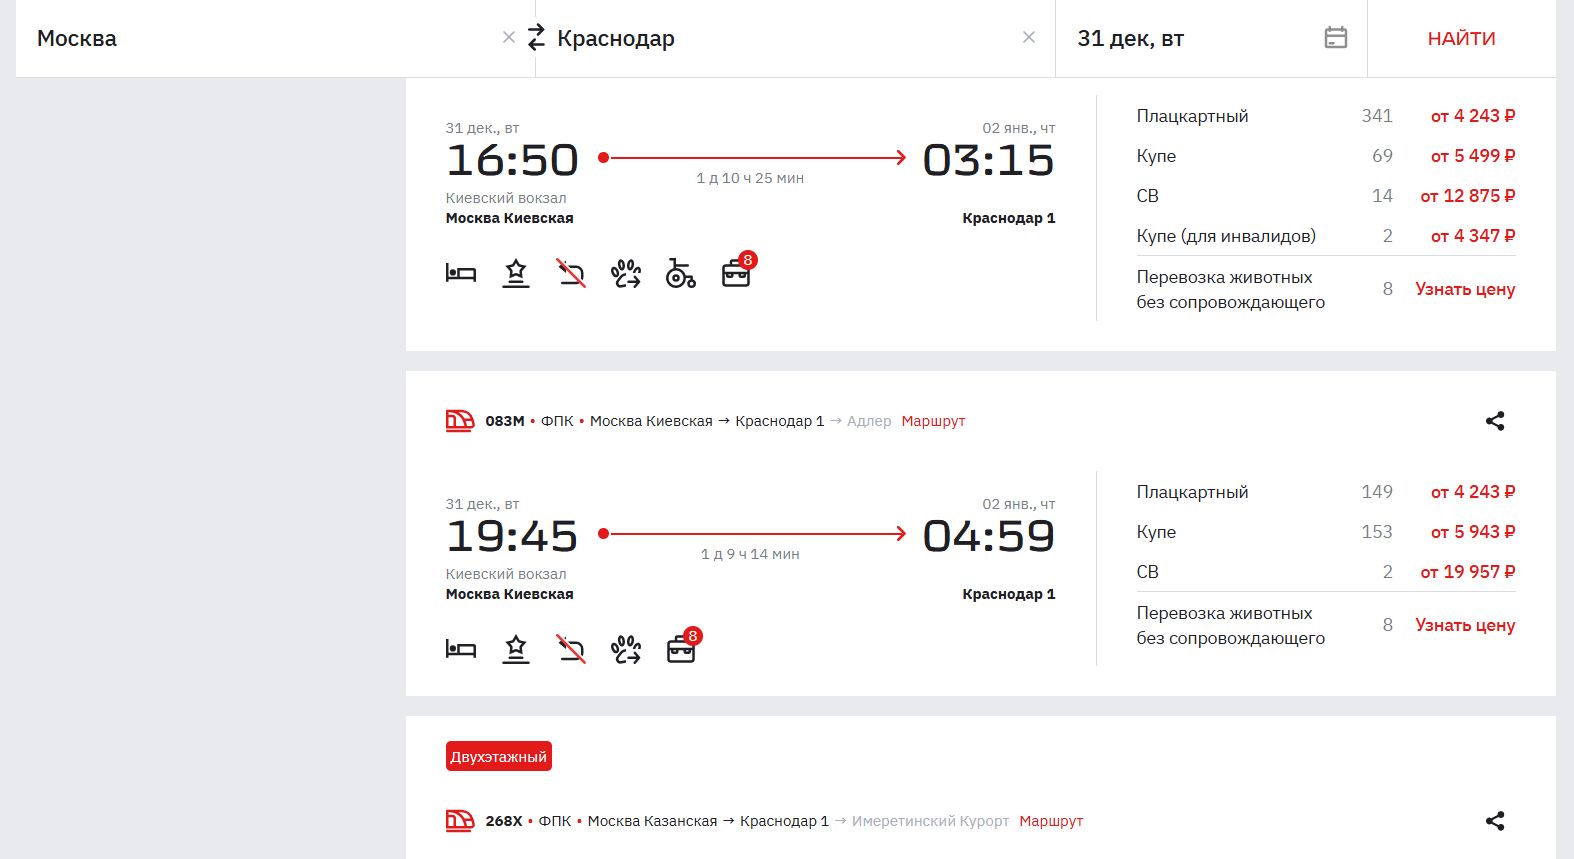Click the НАЙТИ search button
The image size is (1574, 859).
1461,39
